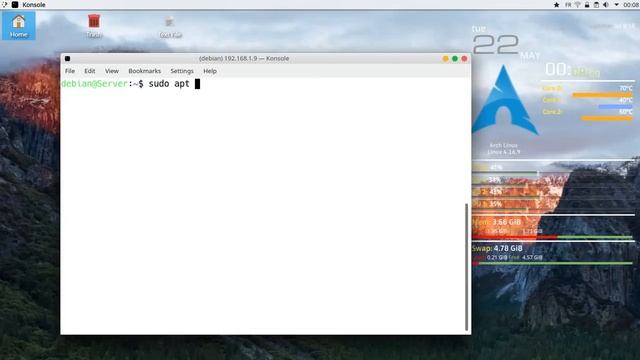Click the leftmost top panel launcher icon
This screenshot has width=640, height=360.
tap(4, 4)
